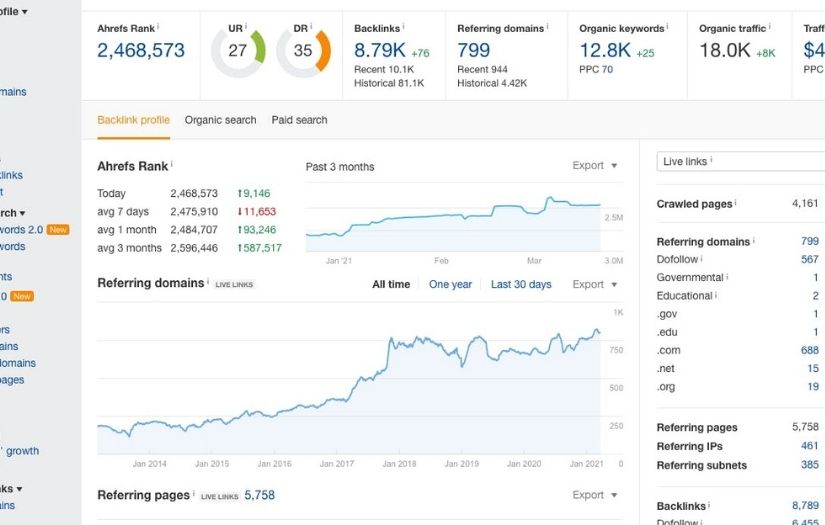Click info icon beside Organic keywords
The image size is (825, 525).
667,27
